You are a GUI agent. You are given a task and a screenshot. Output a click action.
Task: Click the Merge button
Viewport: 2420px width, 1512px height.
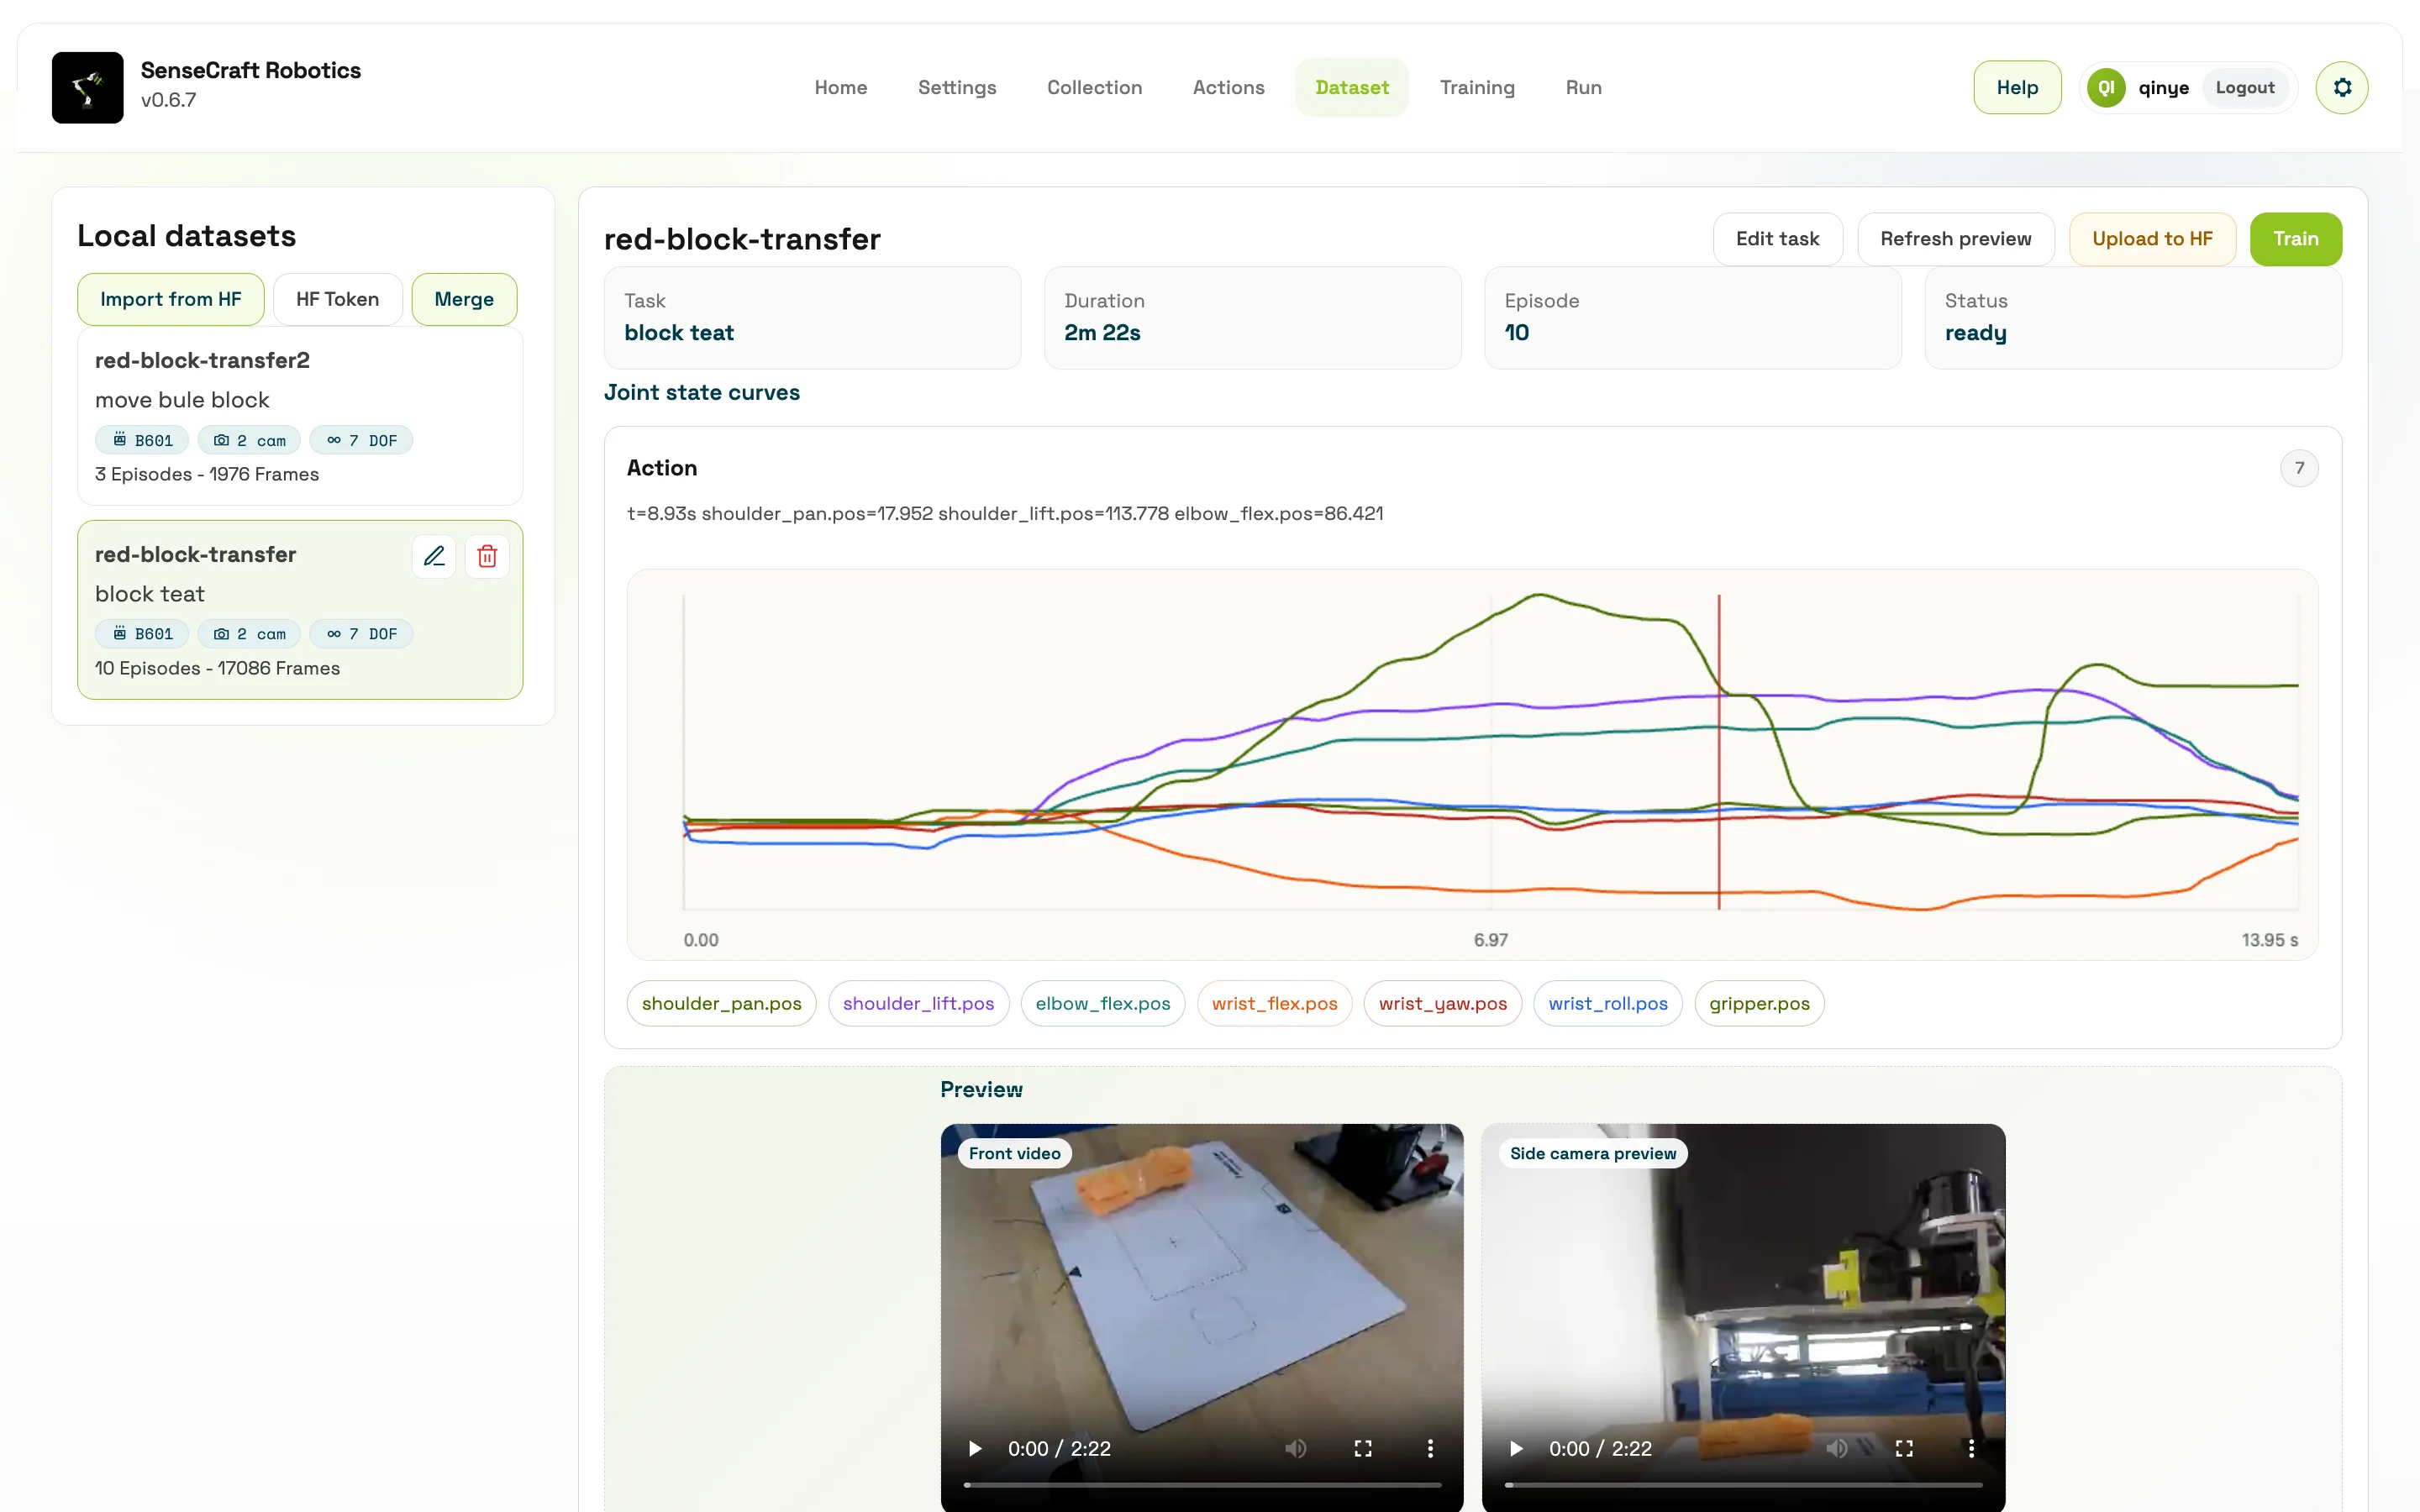(464, 299)
